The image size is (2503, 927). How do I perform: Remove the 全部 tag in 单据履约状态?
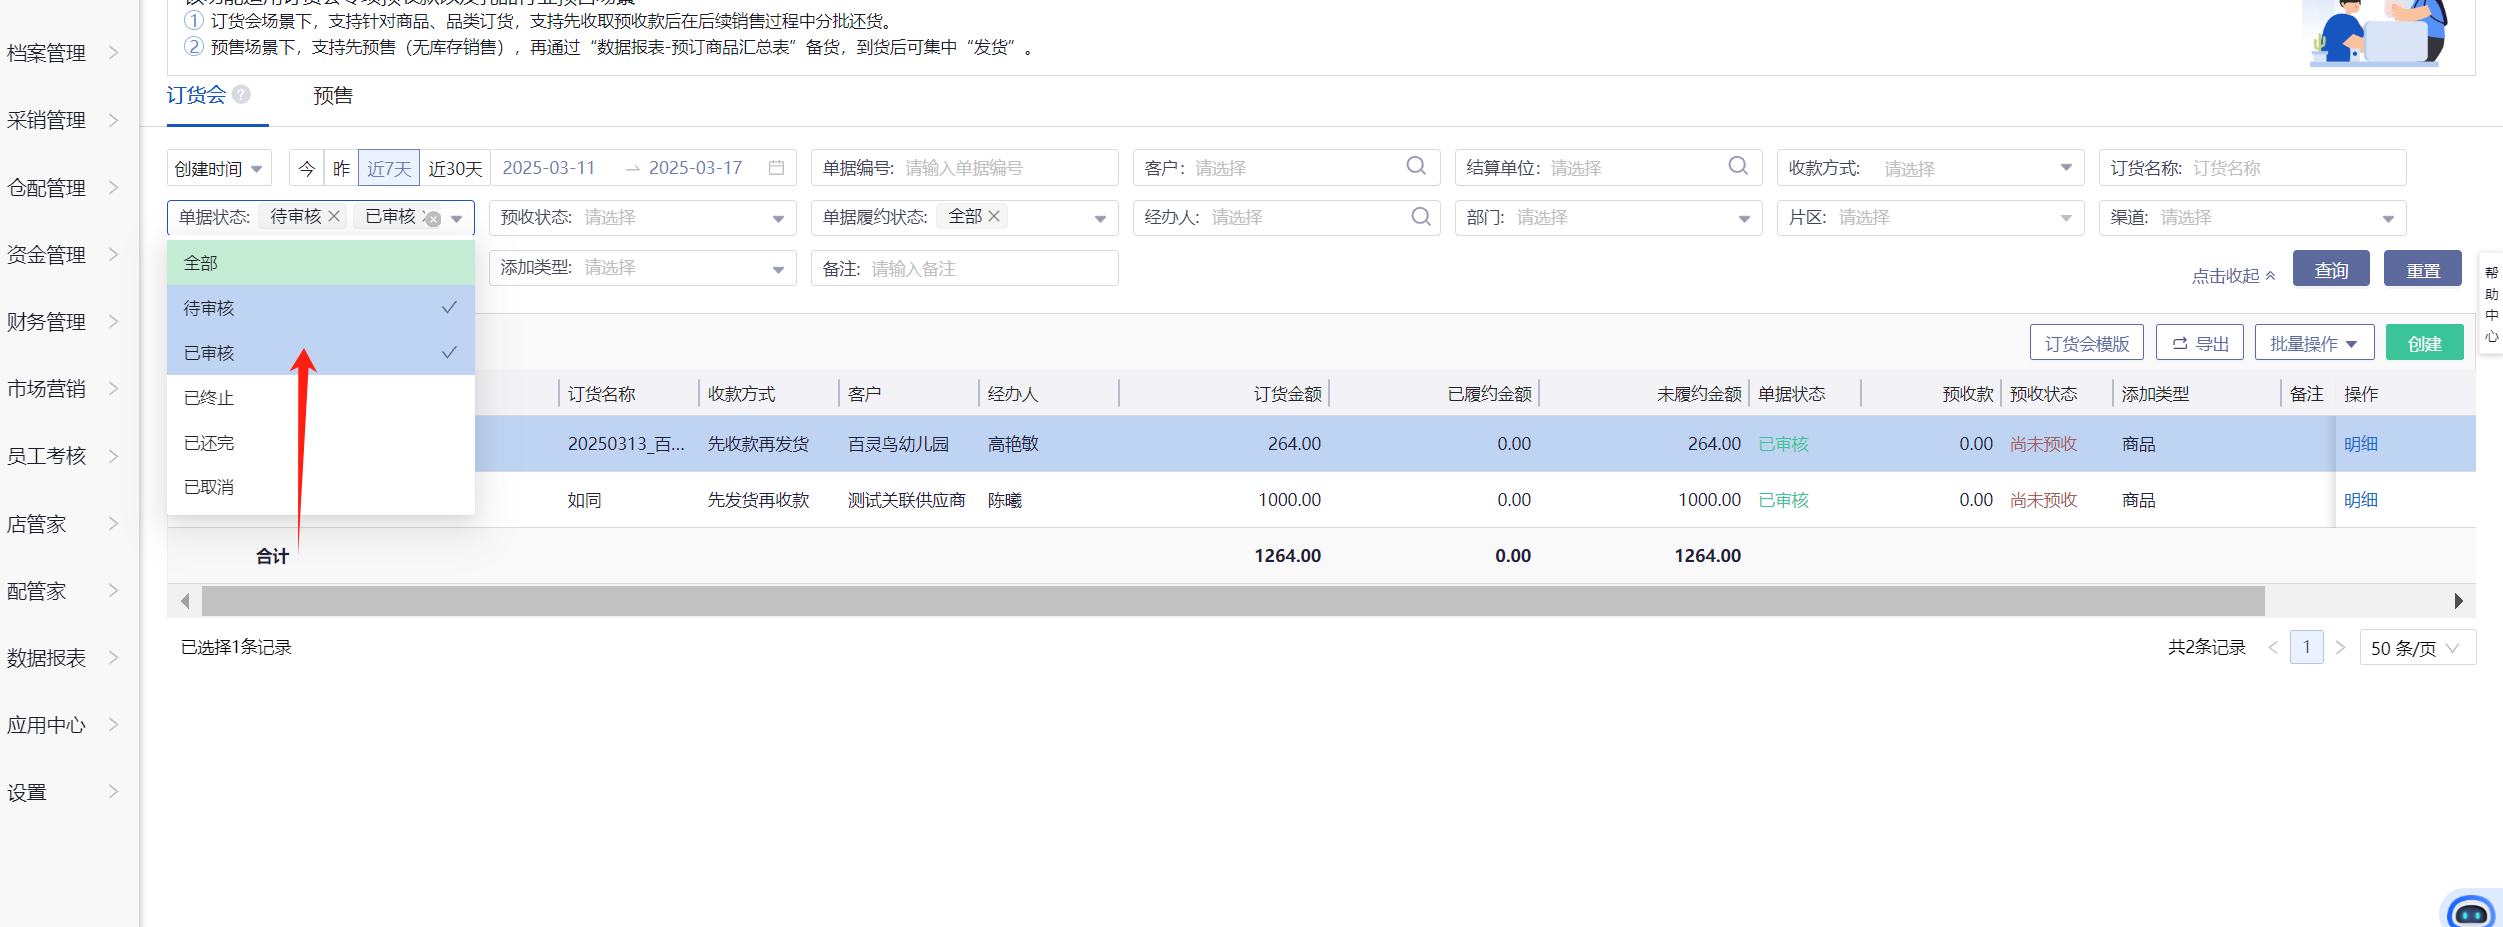(994, 216)
